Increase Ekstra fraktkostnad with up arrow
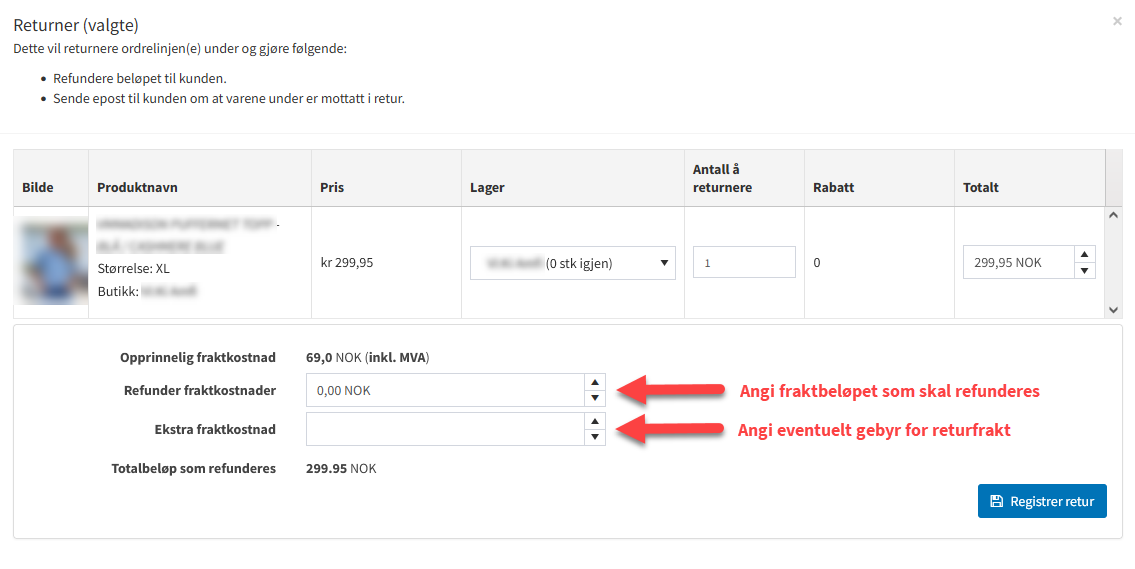Screen dimensions: 1135x569 (x=595, y=421)
